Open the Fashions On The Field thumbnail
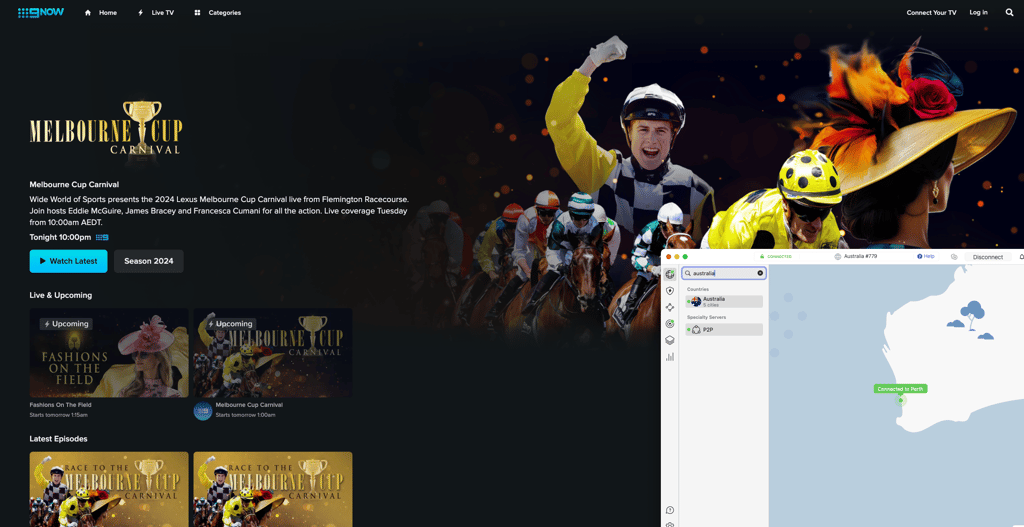This screenshot has height=527, width=1024. (x=109, y=353)
